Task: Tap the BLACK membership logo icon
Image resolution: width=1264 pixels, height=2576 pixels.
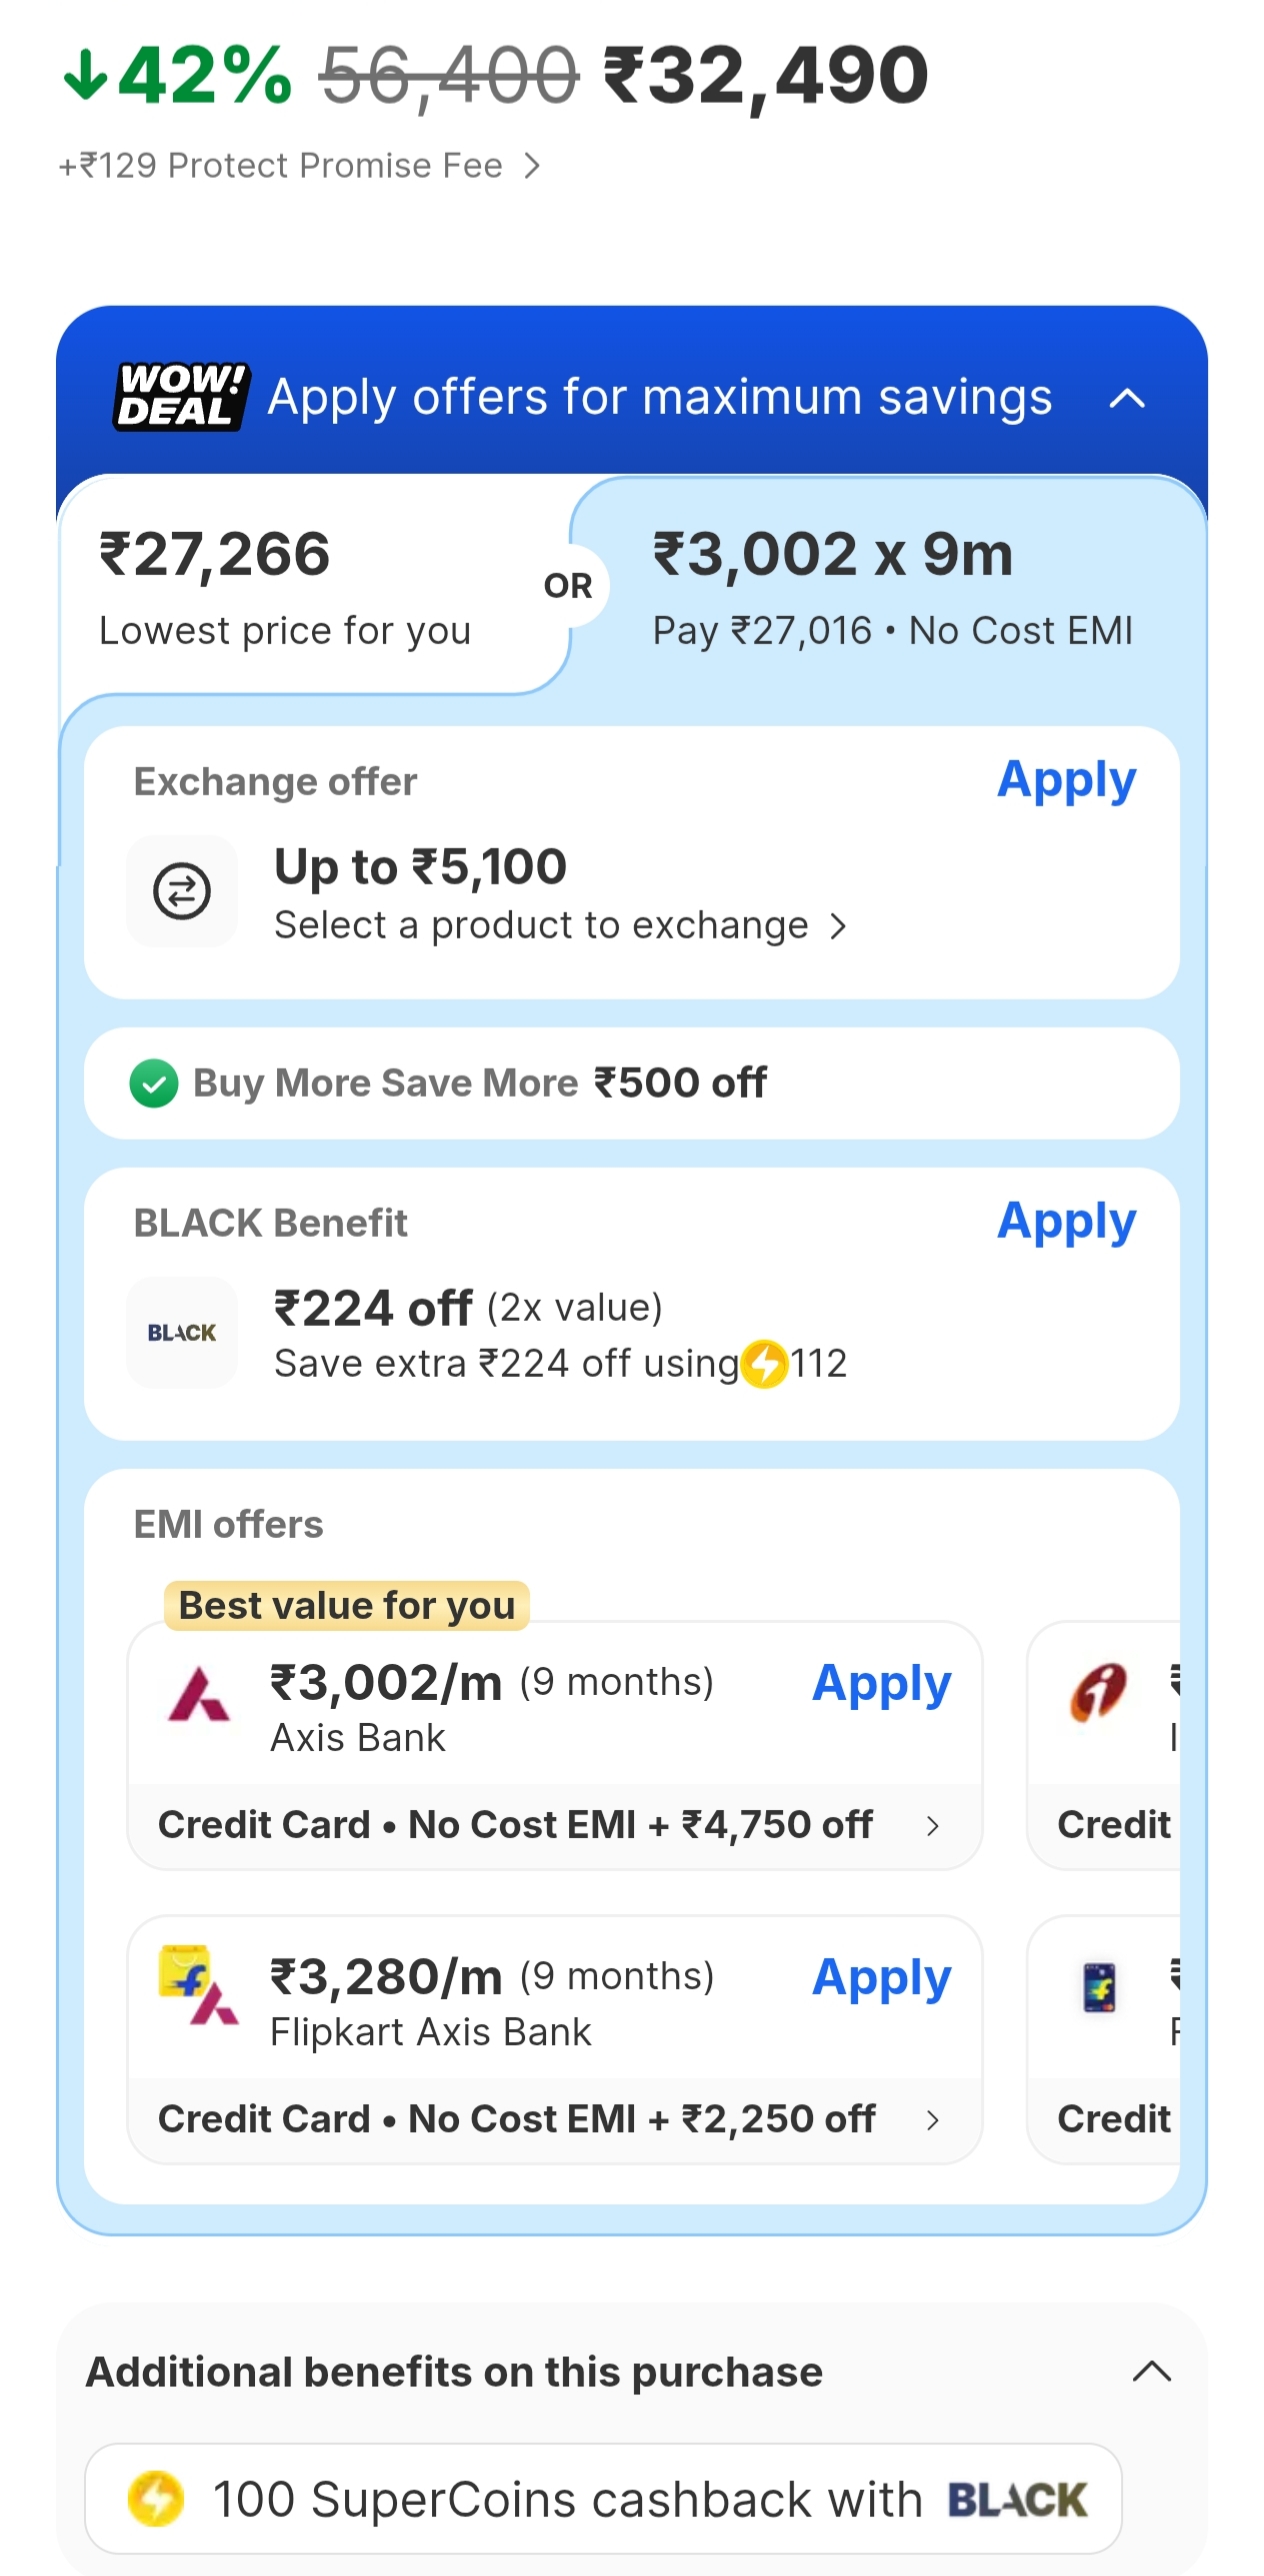Action: [x=182, y=1332]
